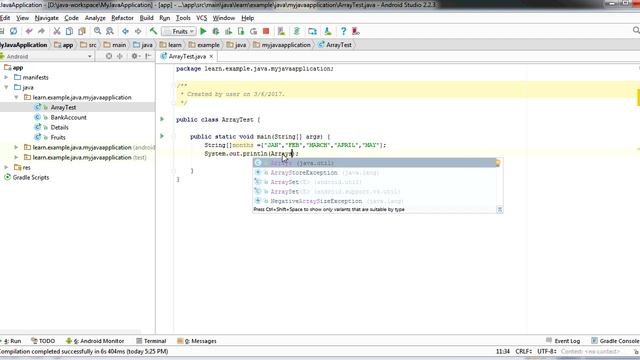Open Gradle Console

pyautogui.click(x=615, y=341)
